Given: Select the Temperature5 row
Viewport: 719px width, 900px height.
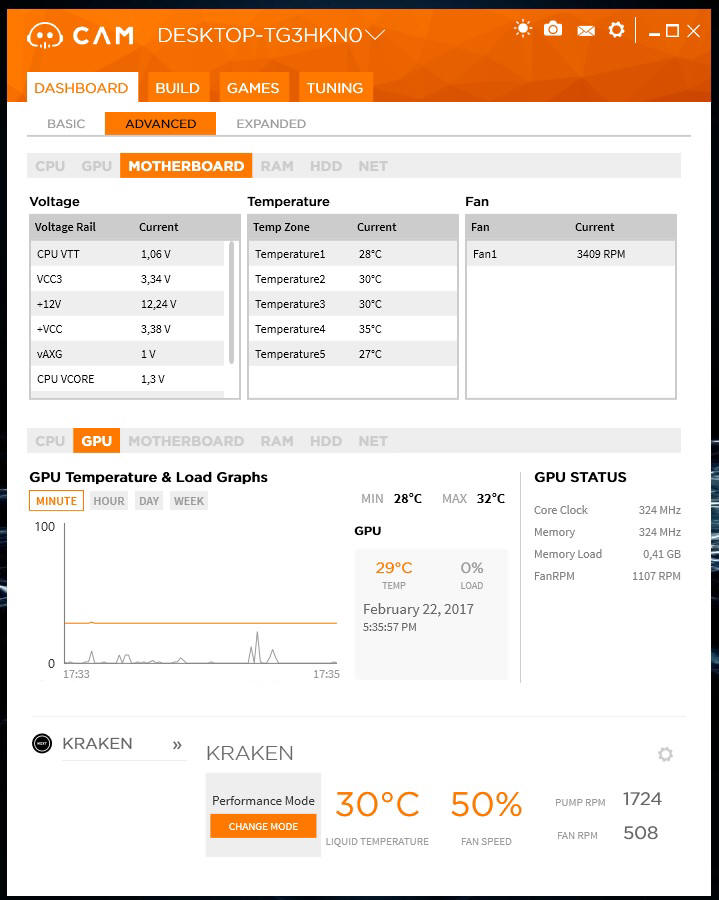Looking at the screenshot, I should (353, 354).
